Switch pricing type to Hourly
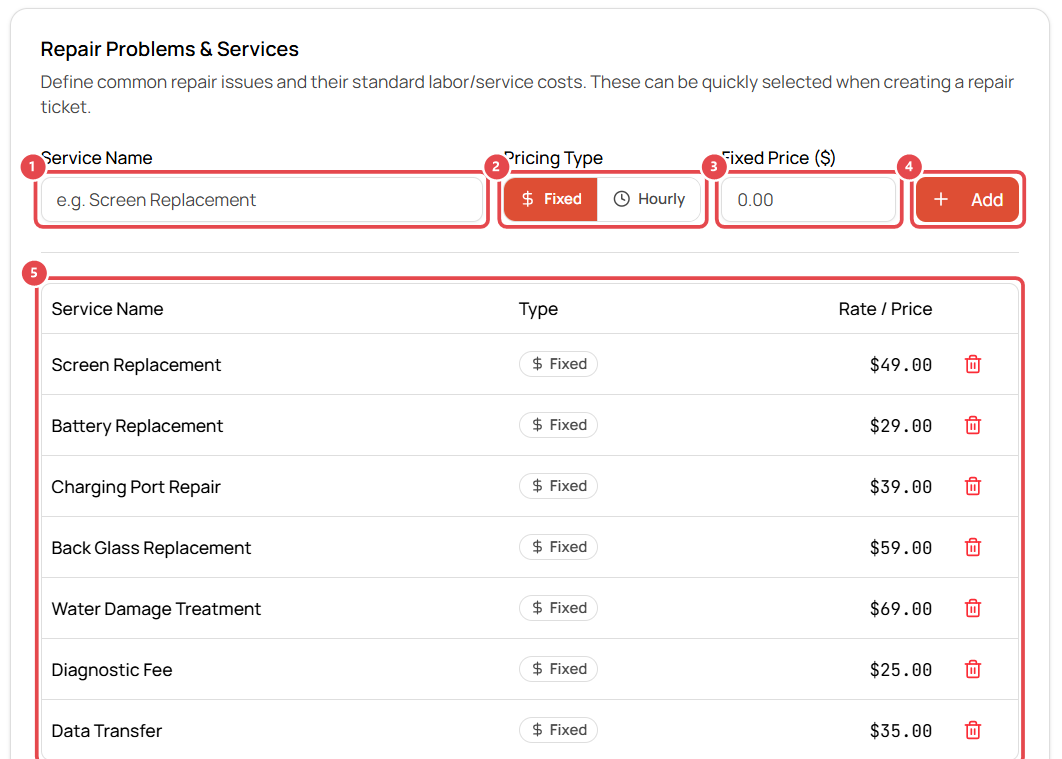Screen dimensions: 1062x759 point(649,199)
